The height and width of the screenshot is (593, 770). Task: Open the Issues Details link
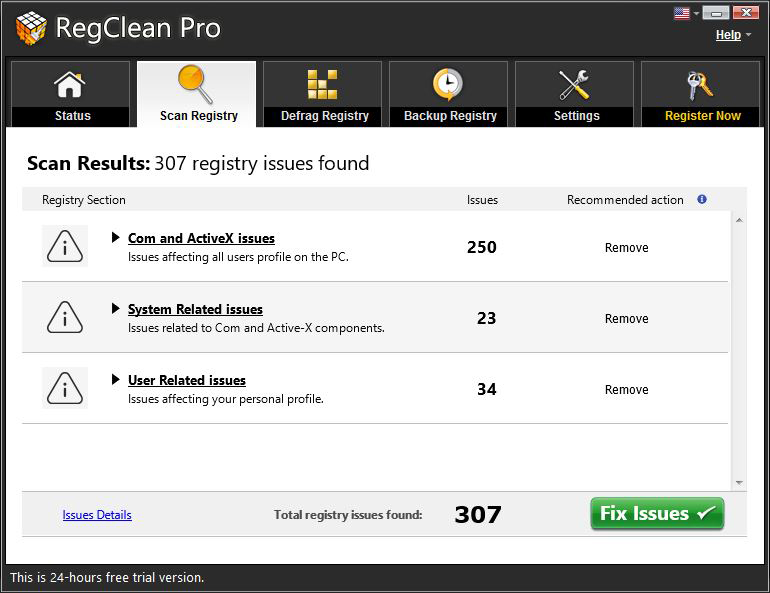[97, 515]
